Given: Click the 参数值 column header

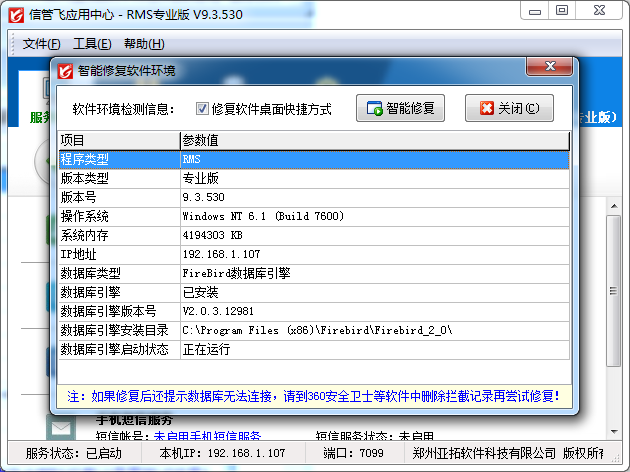Looking at the screenshot, I should (370, 140).
